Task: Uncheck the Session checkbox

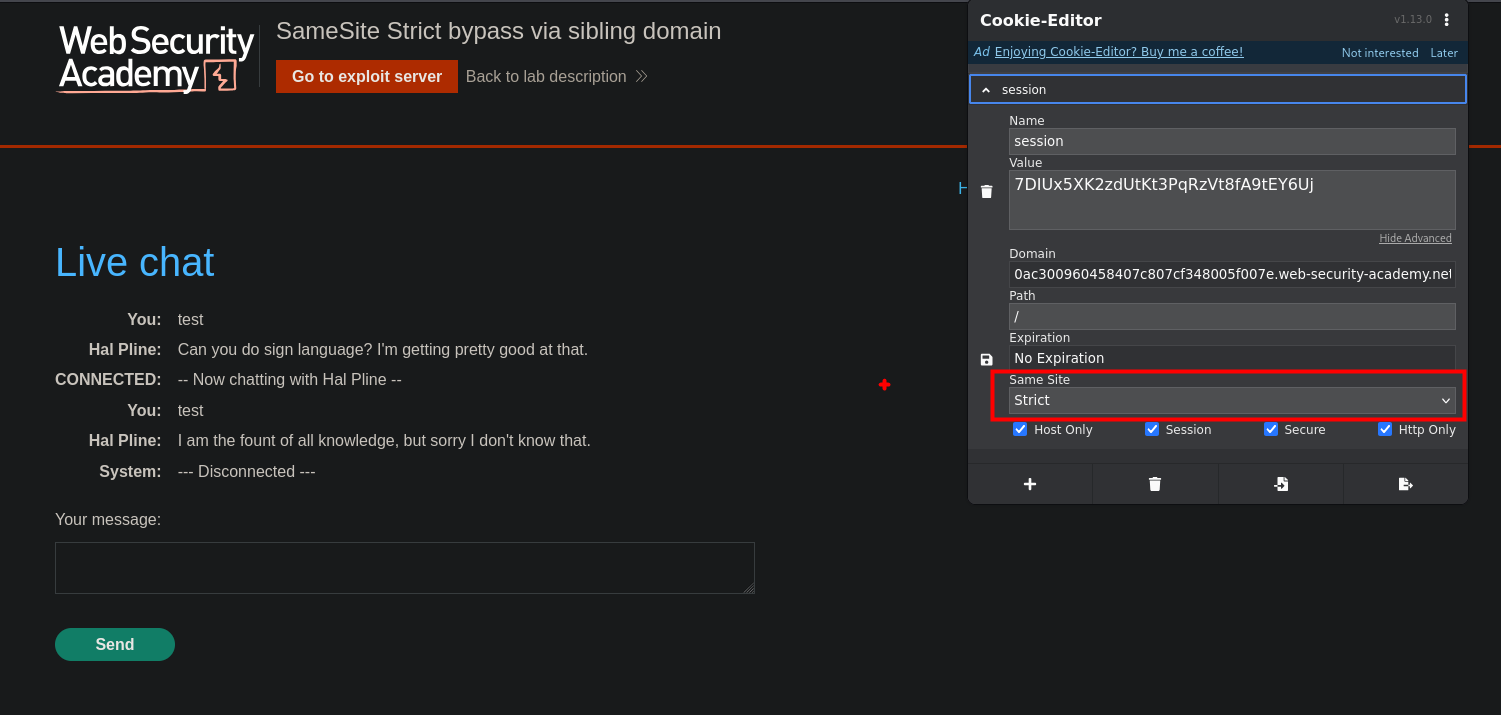Action: tap(1152, 429)
